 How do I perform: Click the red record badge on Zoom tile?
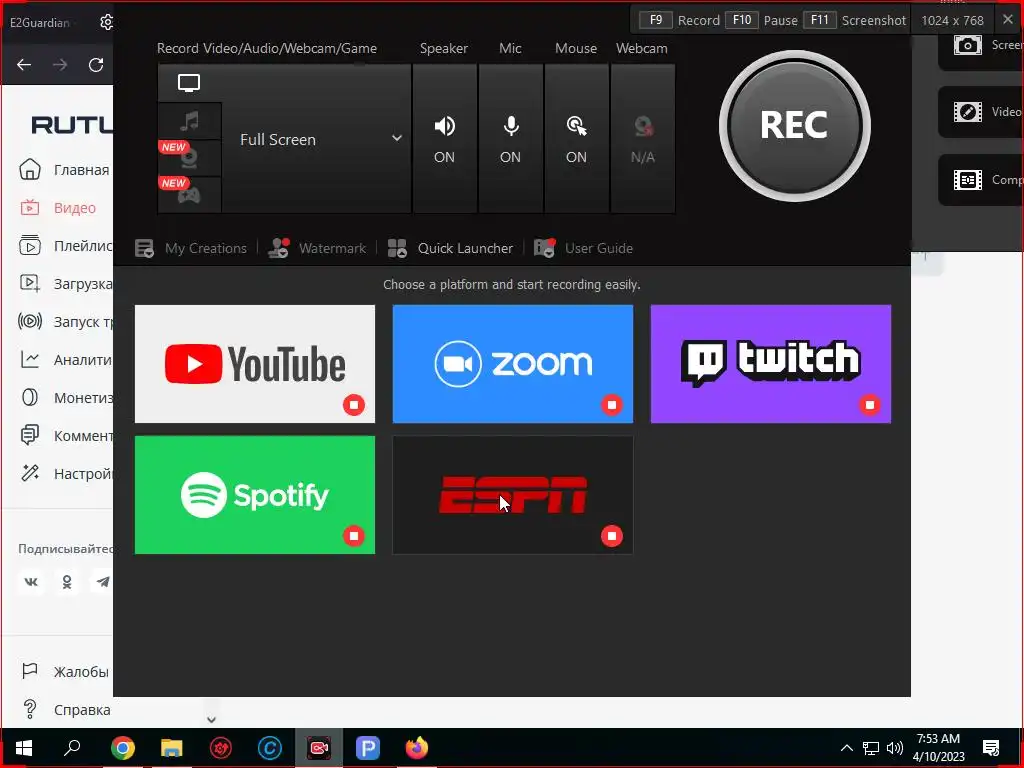(612, 405)
